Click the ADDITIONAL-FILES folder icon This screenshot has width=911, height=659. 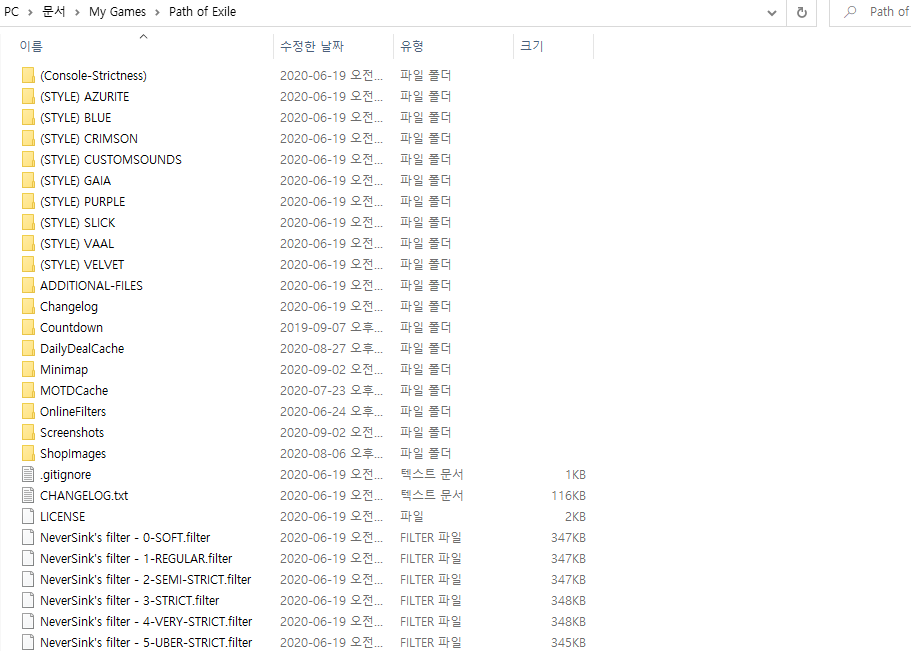28,285
